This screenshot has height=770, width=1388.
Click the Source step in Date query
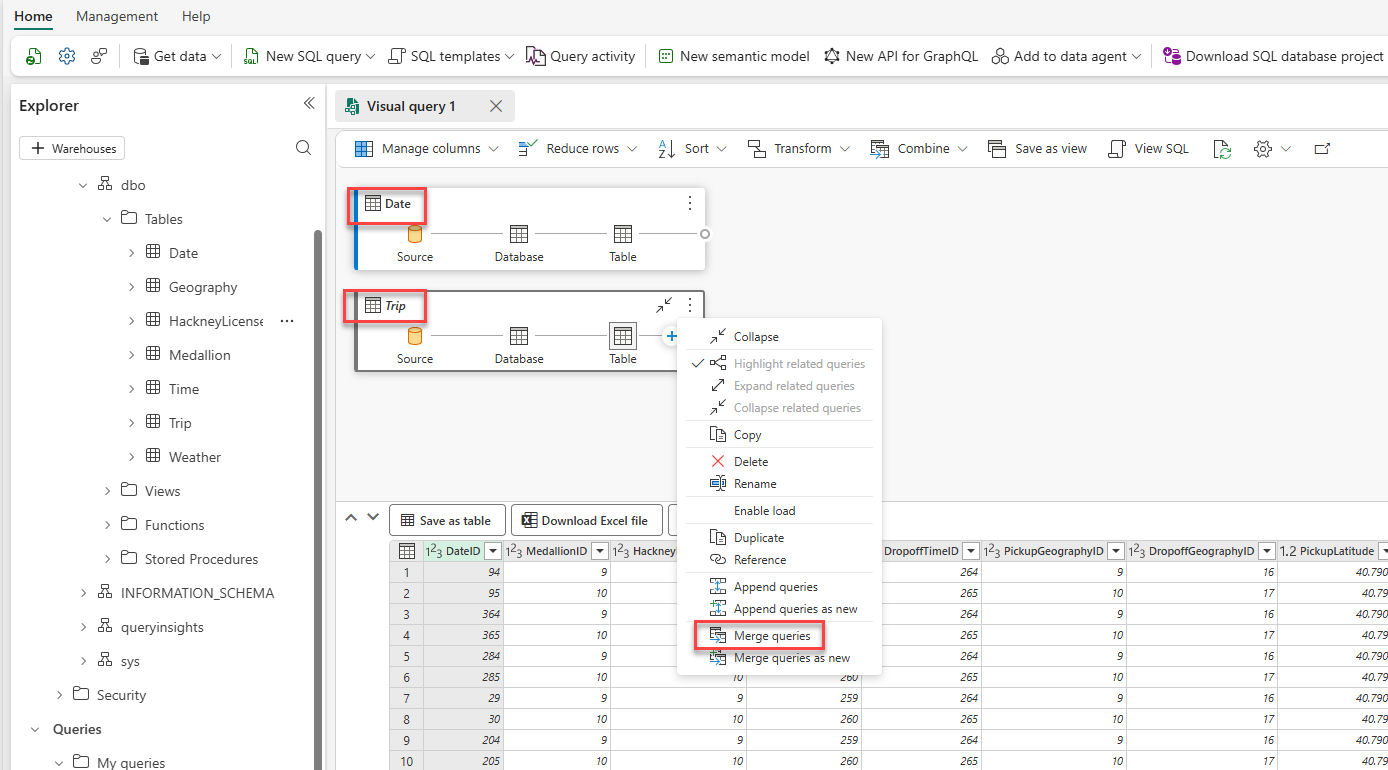pos(415,243)
